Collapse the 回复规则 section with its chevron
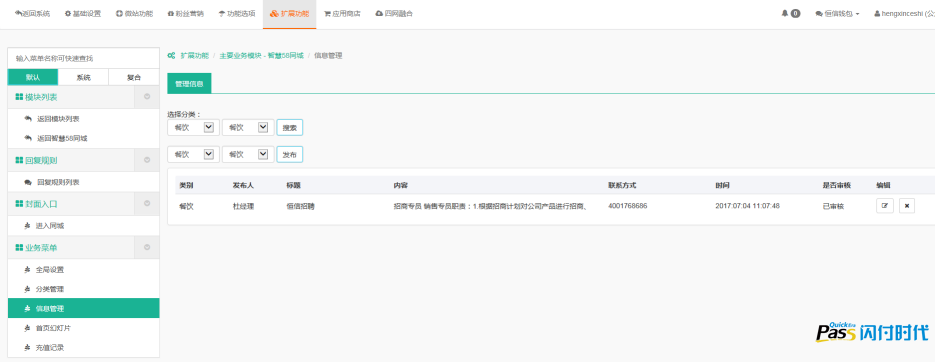935x362 pixels. click(147, 160)
